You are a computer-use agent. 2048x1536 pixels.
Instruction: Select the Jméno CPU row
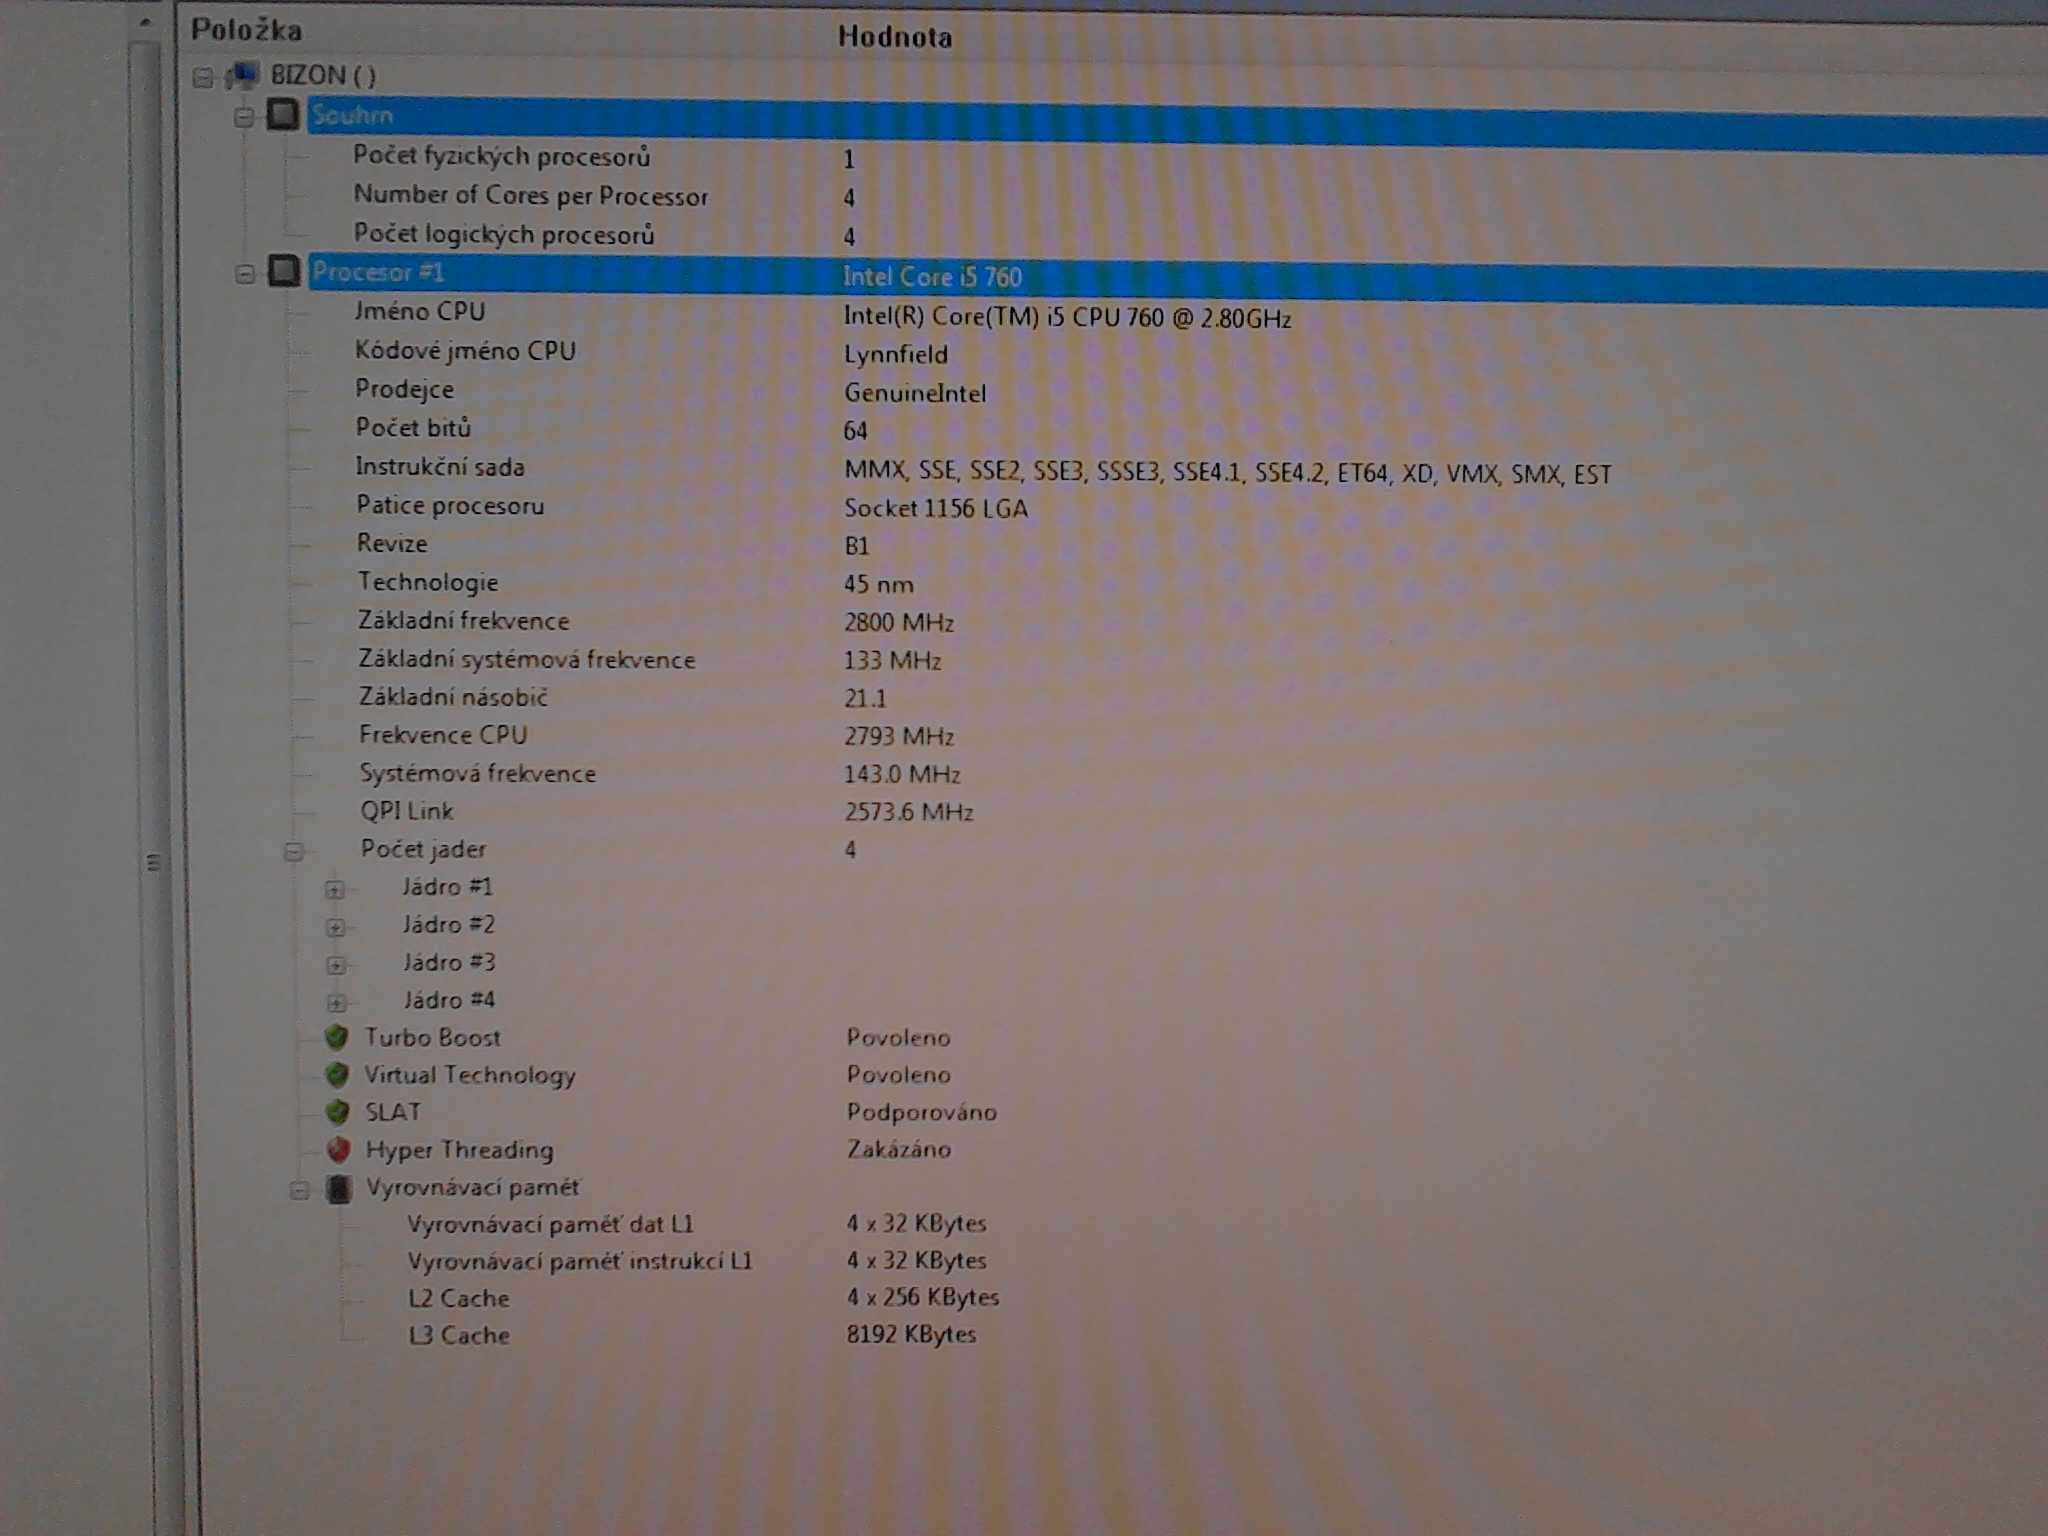pos(420,312)
